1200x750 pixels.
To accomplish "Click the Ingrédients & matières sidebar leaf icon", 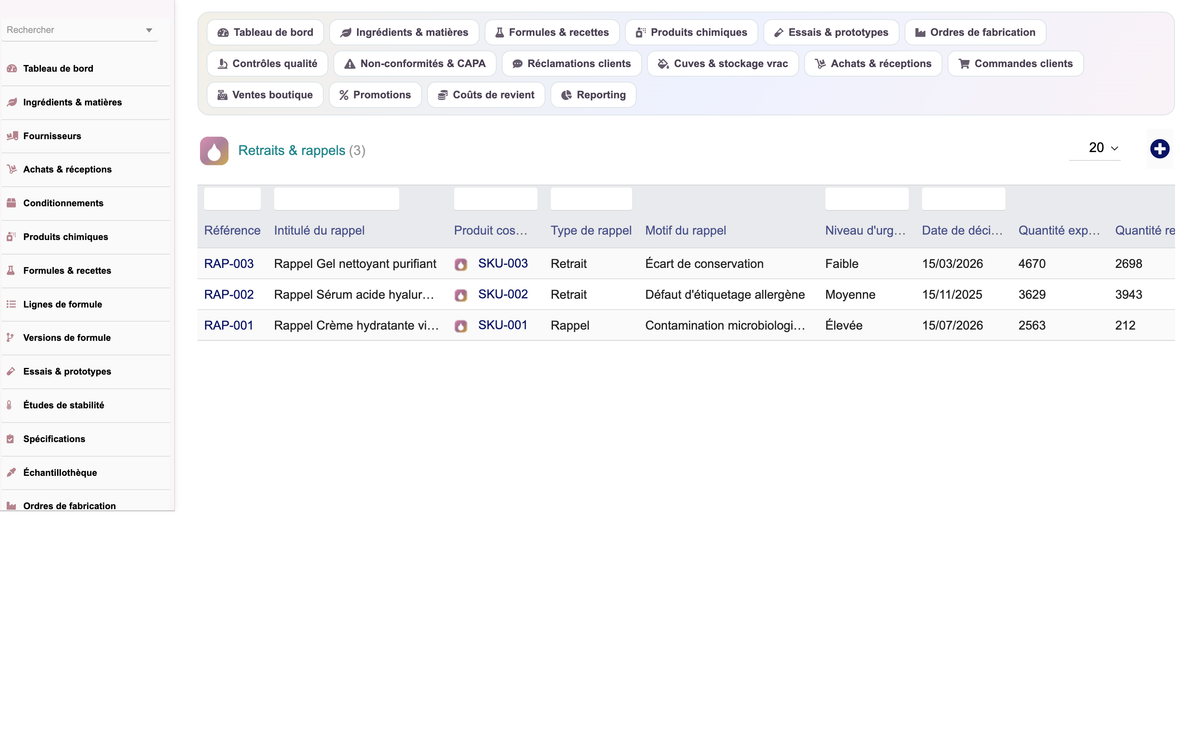I will 12,102.
